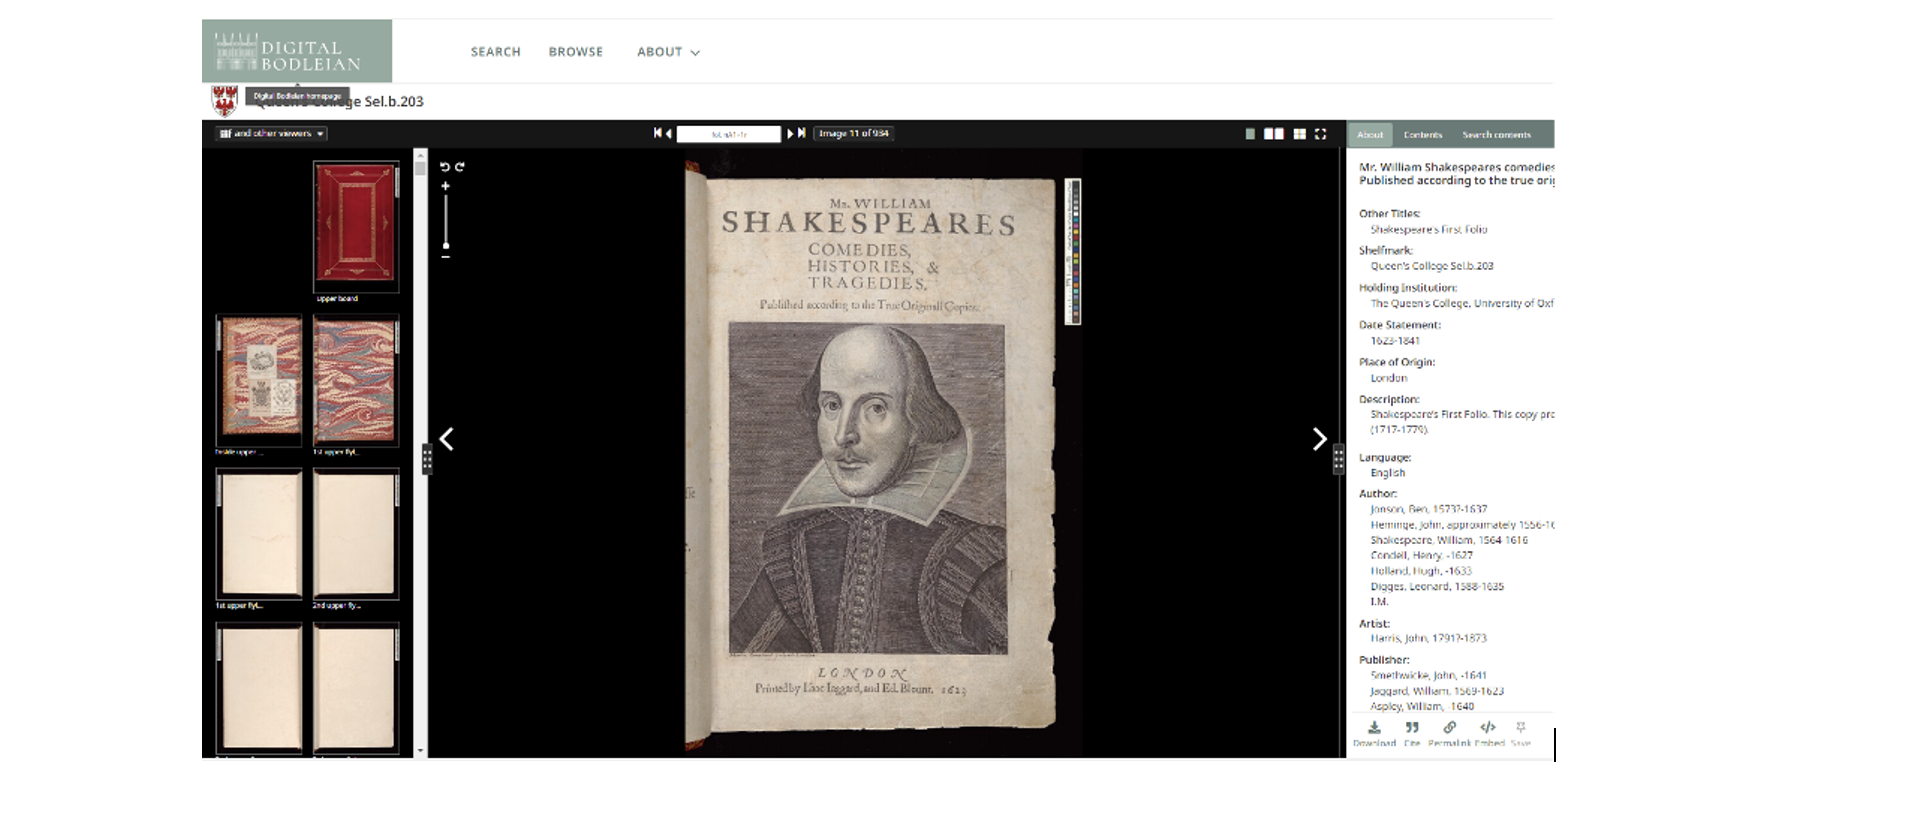Open author Holland, Hugh link
Image resolution: width=1926 pixels, height=822 pixels.
pyautogui.click(x=1421, y=571)
